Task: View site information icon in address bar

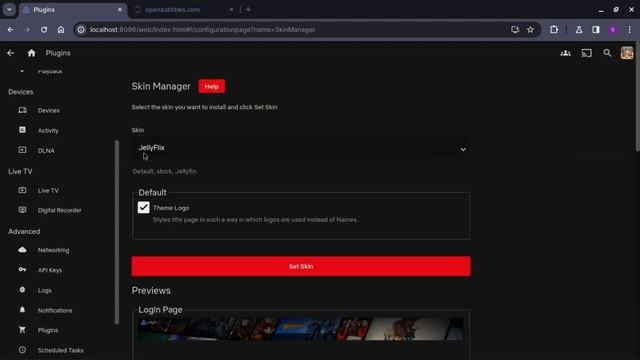Action: click(x=81, y=29)
